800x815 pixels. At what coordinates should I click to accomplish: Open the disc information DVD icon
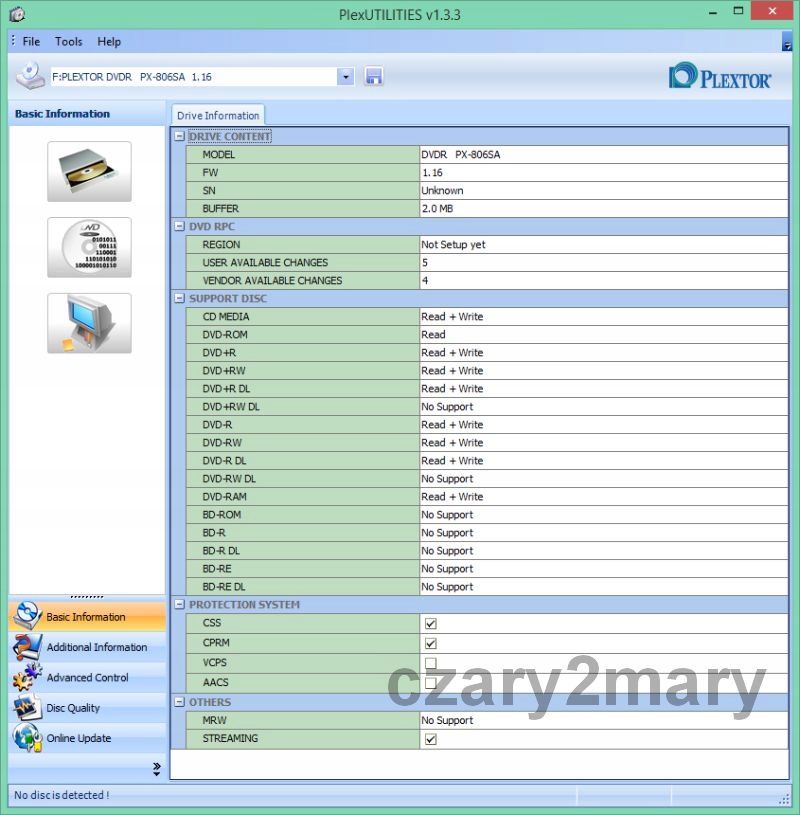89,247
